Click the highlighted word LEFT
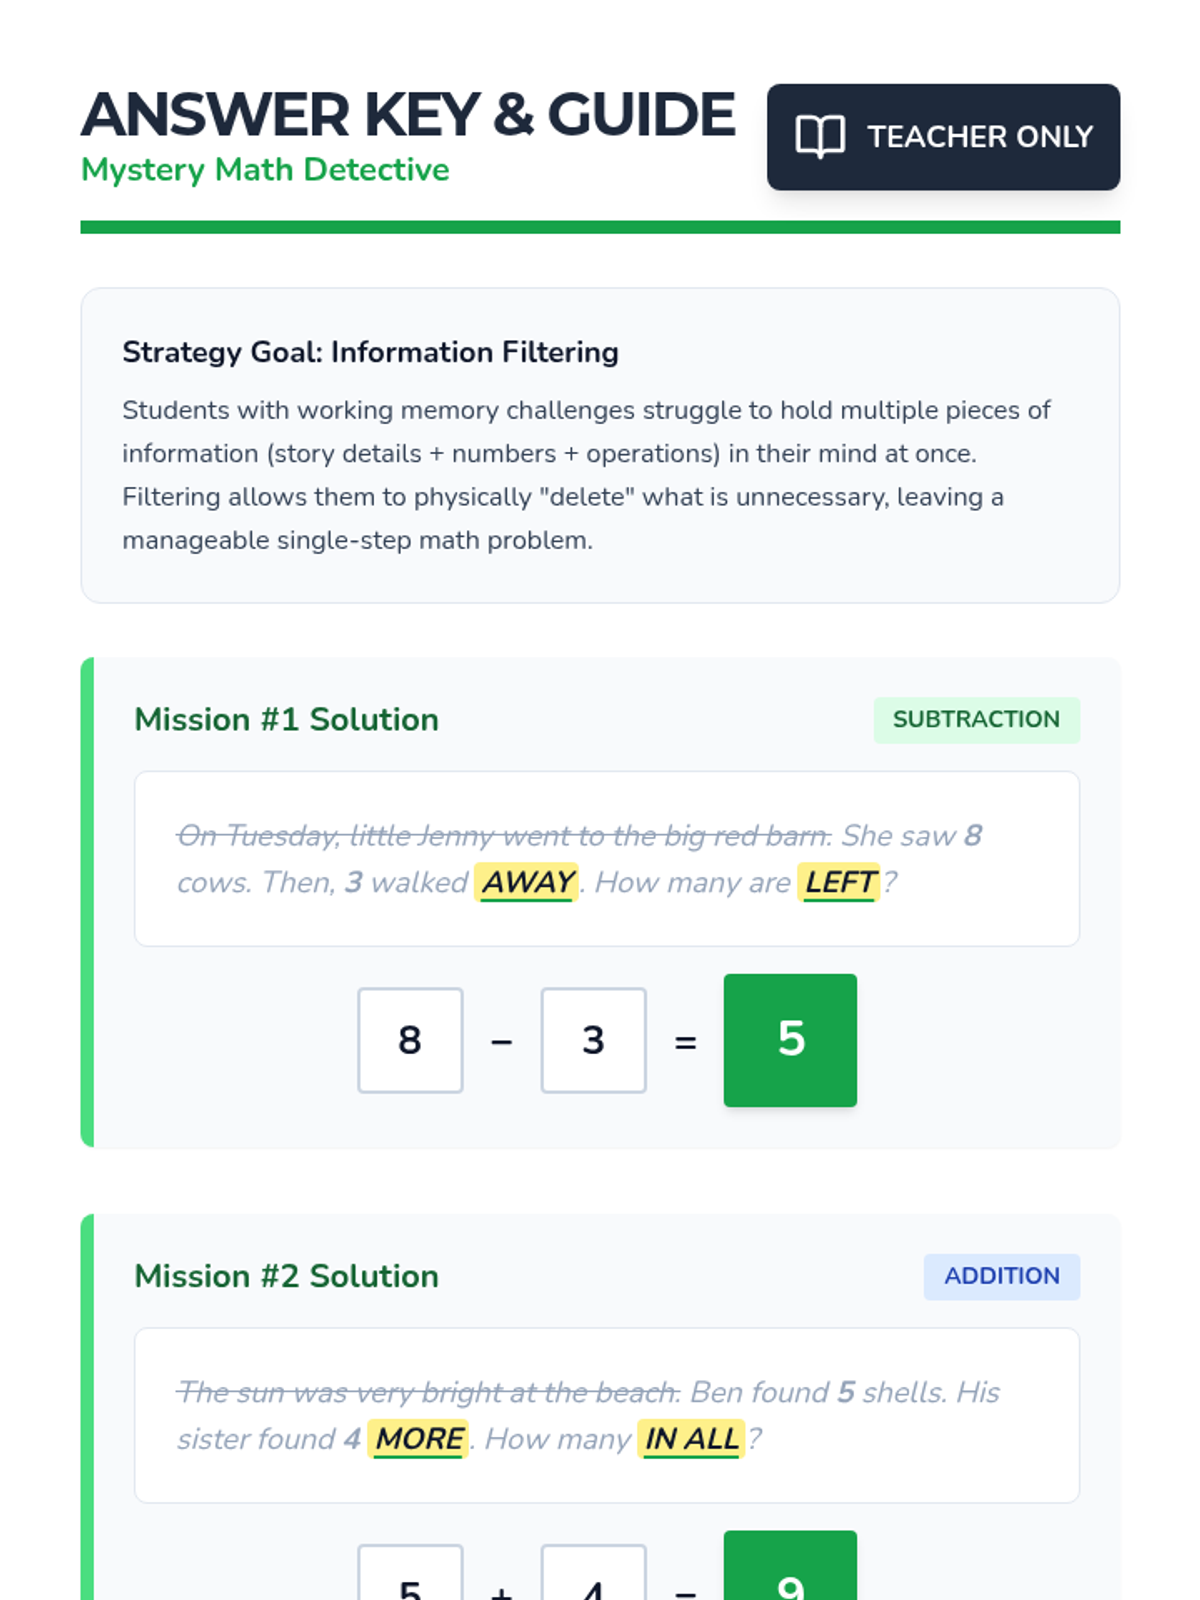 pos(840,882)
